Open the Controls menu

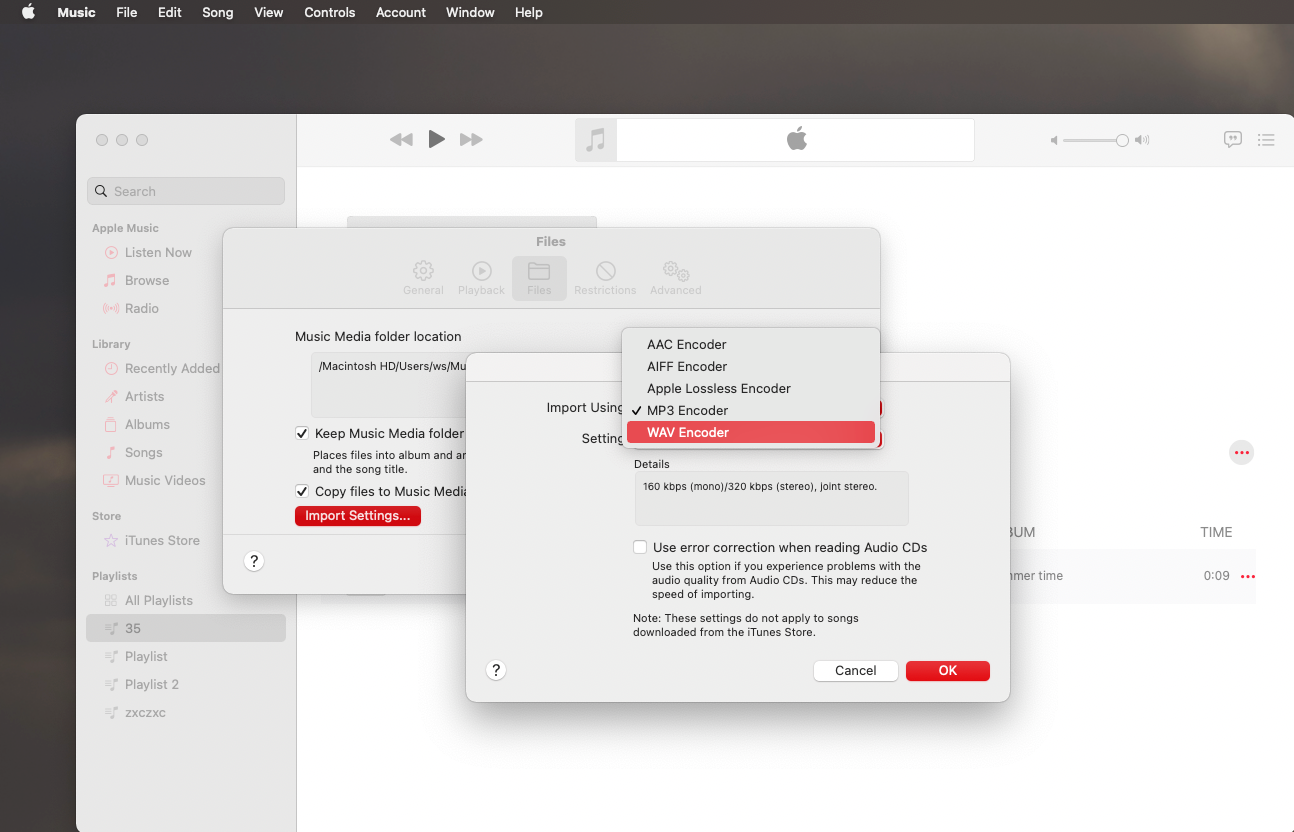pos(330,12)
